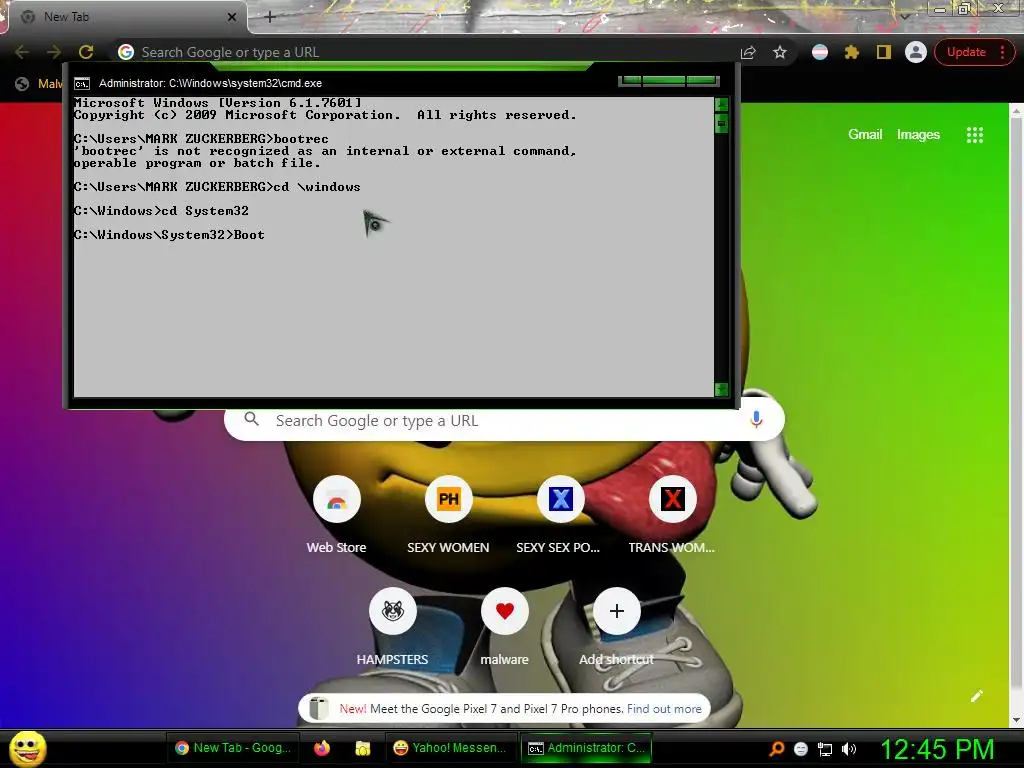Open the blue X shortcut tile
The width and height of the screenshot is (1024, 768).
click(560, 500)
